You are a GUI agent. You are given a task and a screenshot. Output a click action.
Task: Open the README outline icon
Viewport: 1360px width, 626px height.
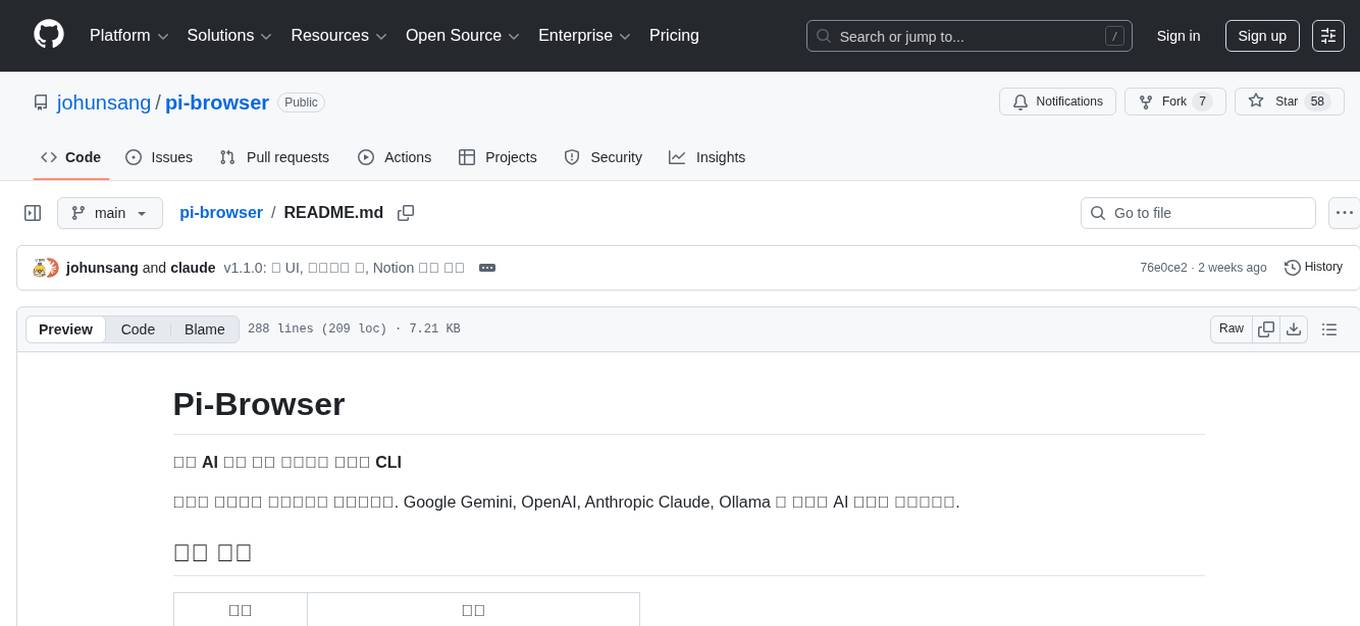point(1329,328)
